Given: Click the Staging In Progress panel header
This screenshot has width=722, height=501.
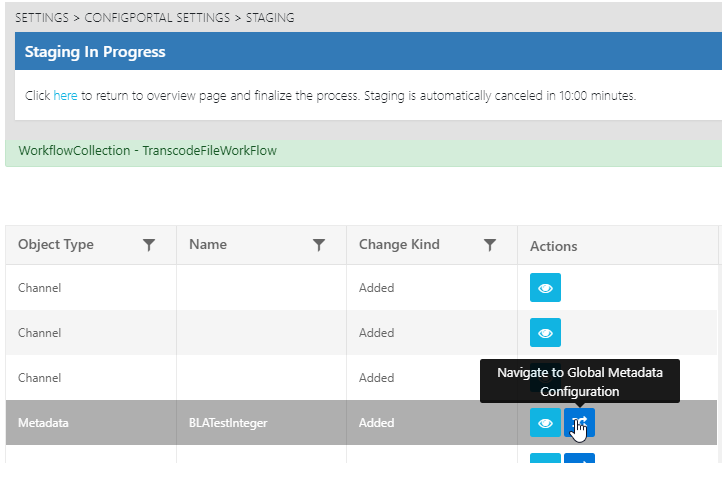Looking at the screenshot, I should 95,52.
